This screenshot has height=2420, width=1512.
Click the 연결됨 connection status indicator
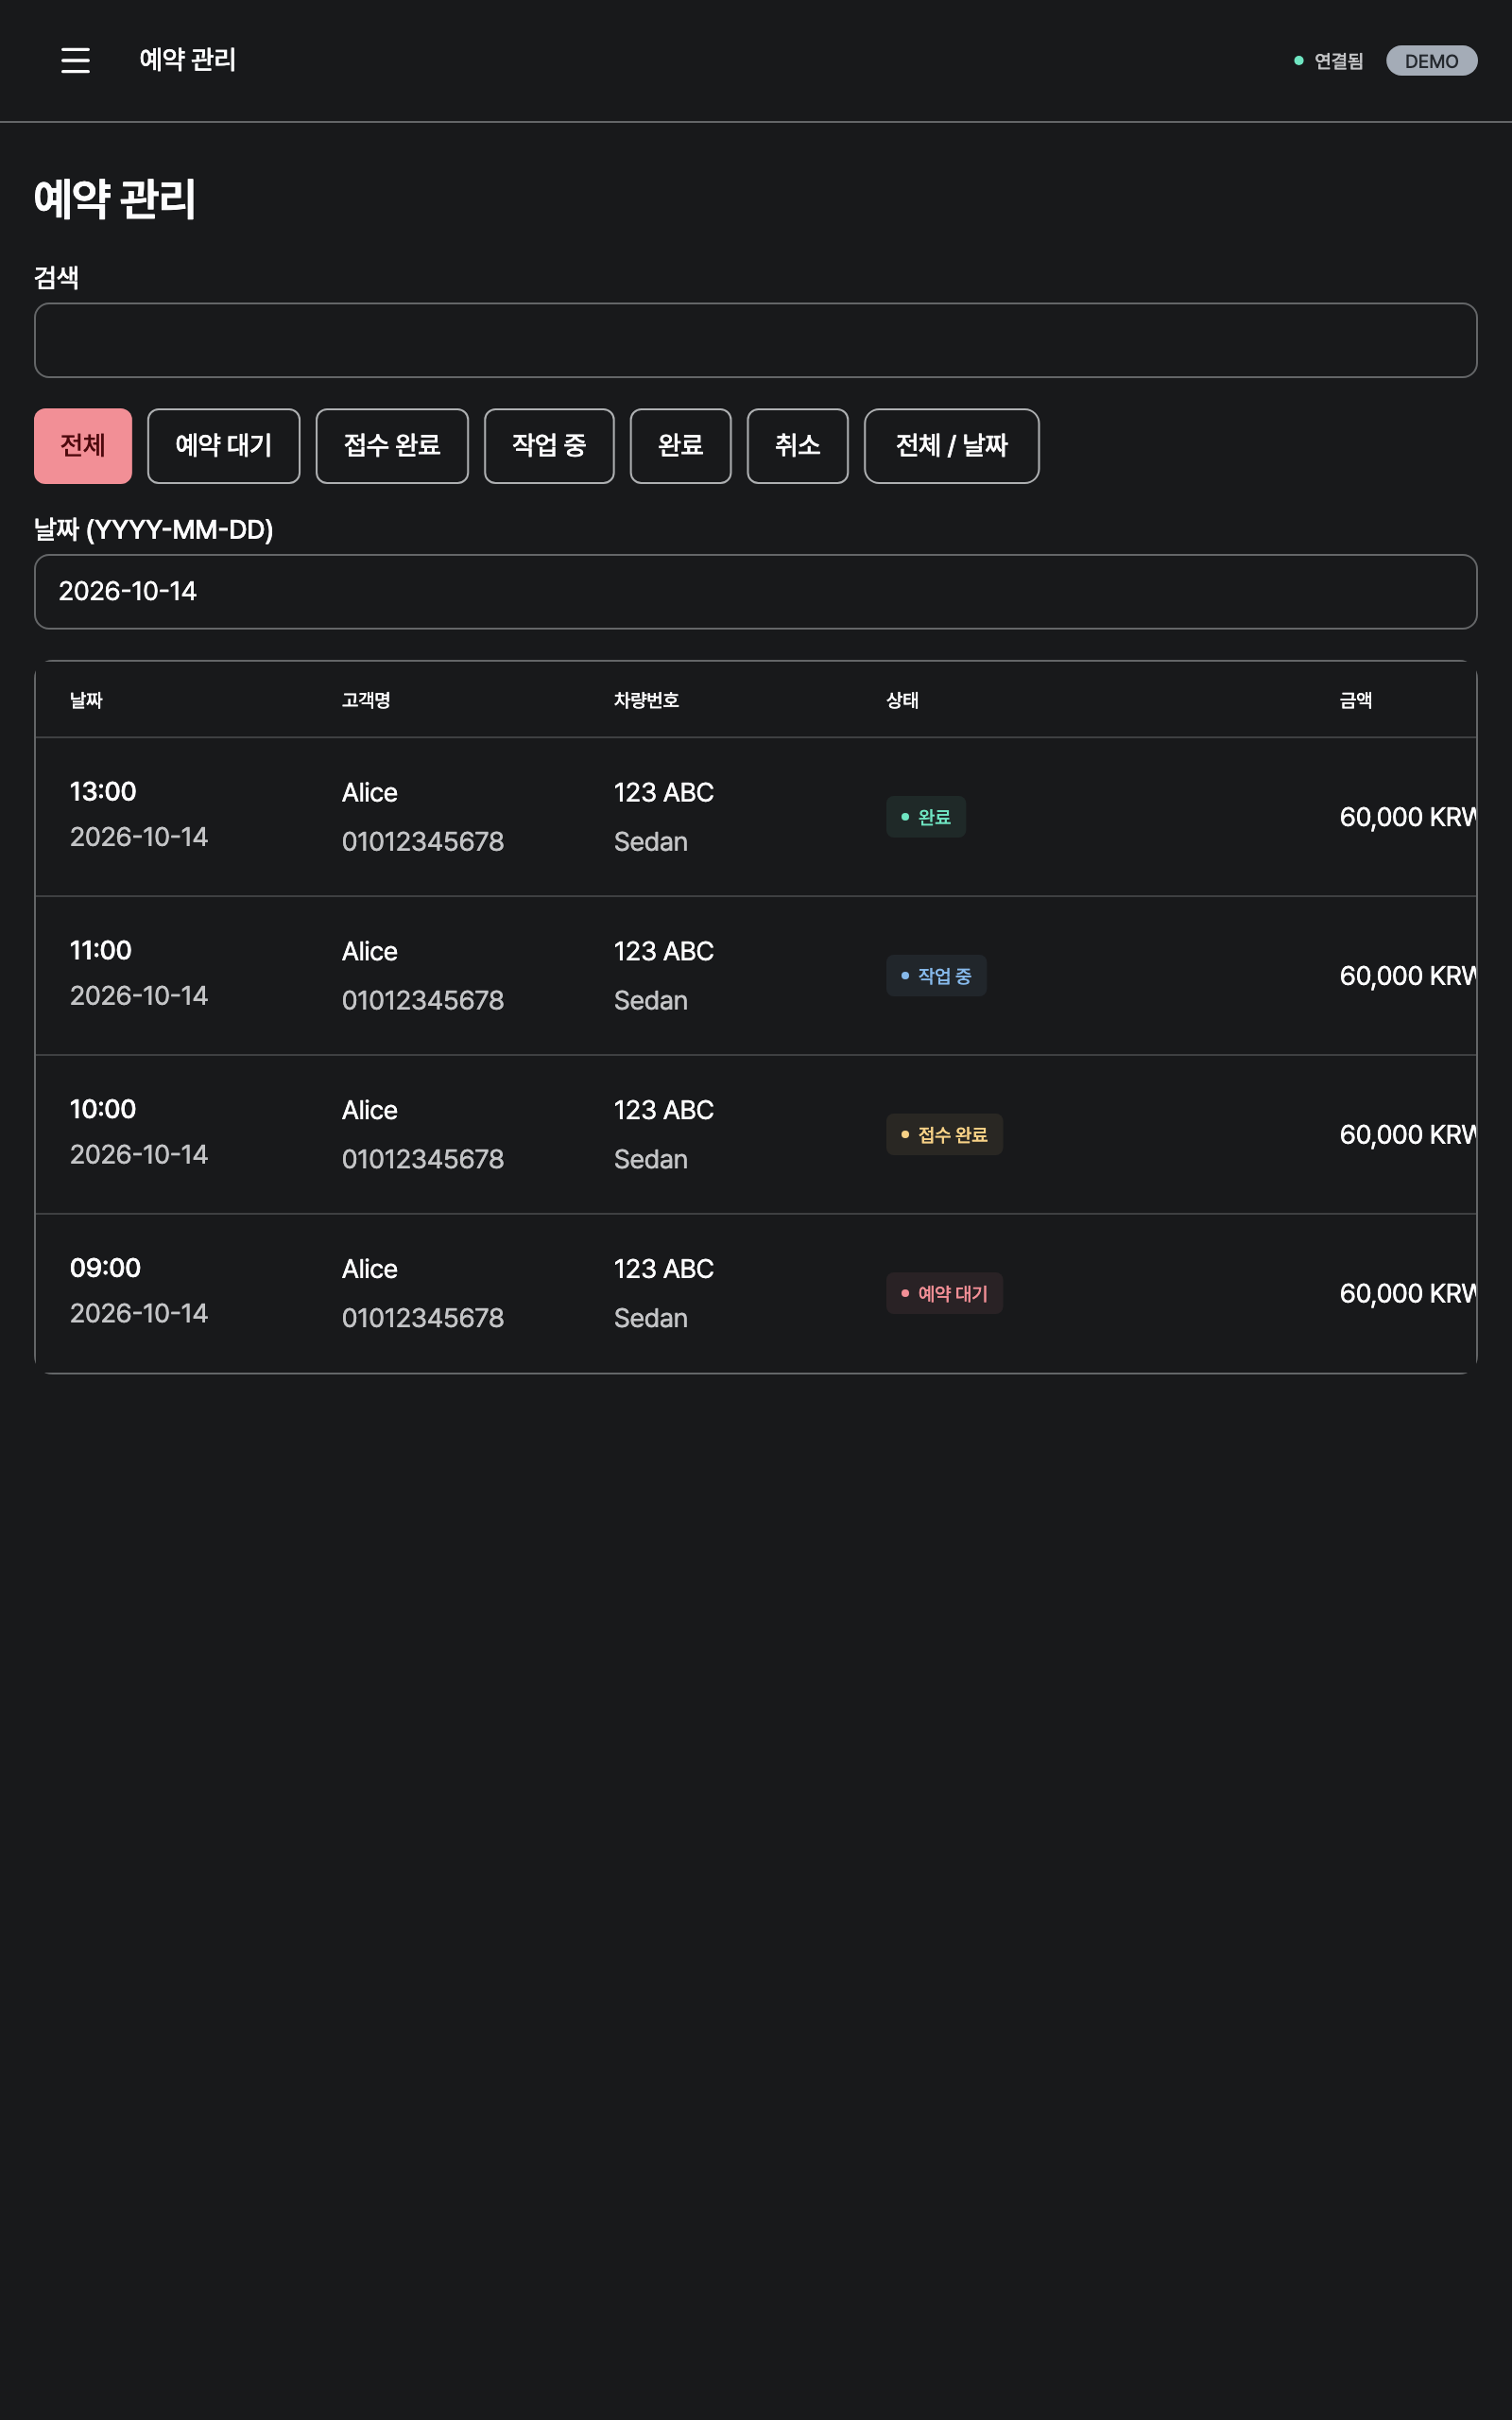(x=1328, y=61)
